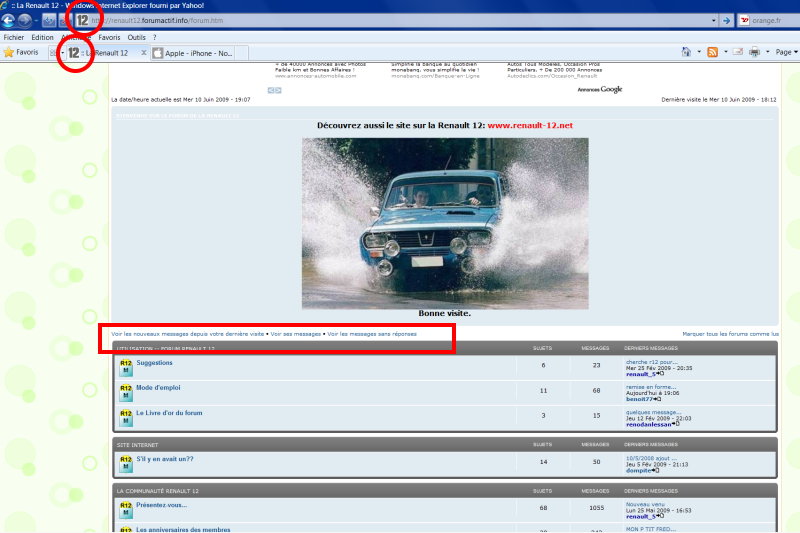The width and height of the screenshot is (800, 533).
Task: Open last post 'remise en forme...'
Action: coord(651,387)
